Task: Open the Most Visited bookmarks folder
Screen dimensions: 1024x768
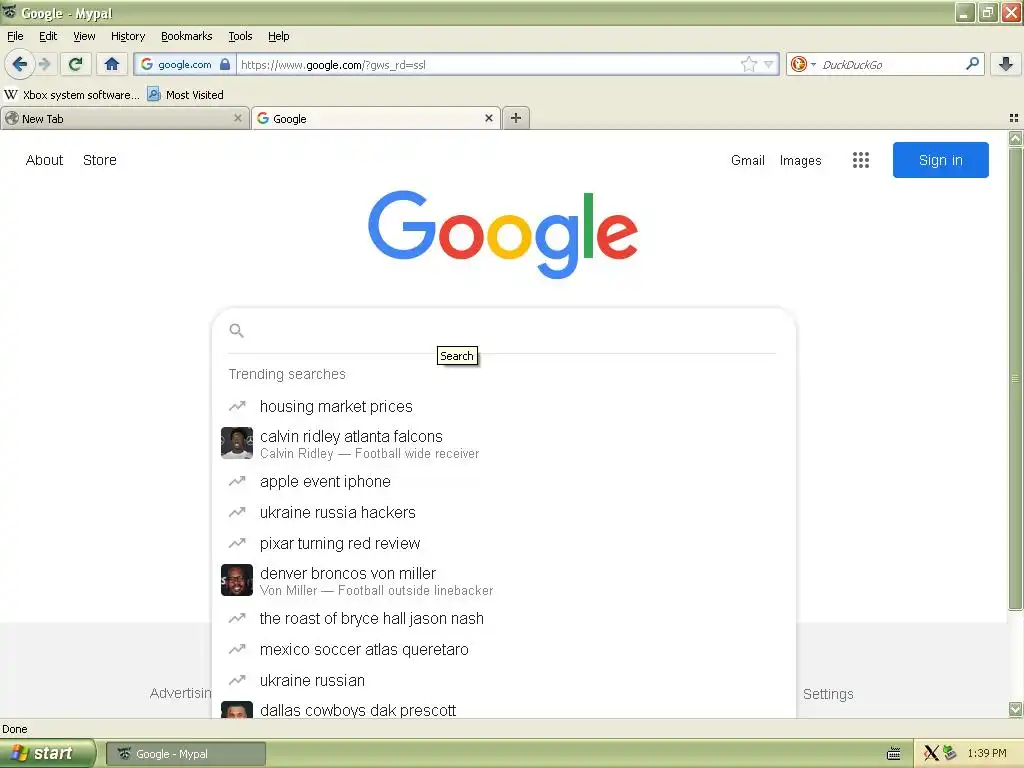Action: pos(185,95)
